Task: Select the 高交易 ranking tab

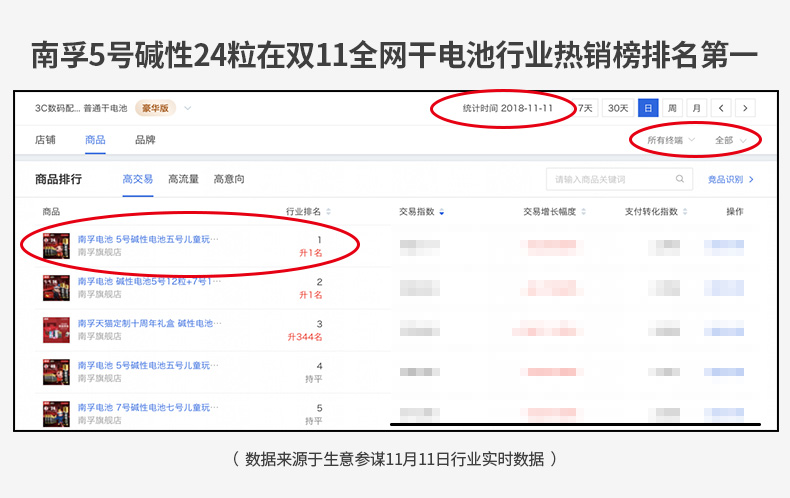Action: [138, 179]
